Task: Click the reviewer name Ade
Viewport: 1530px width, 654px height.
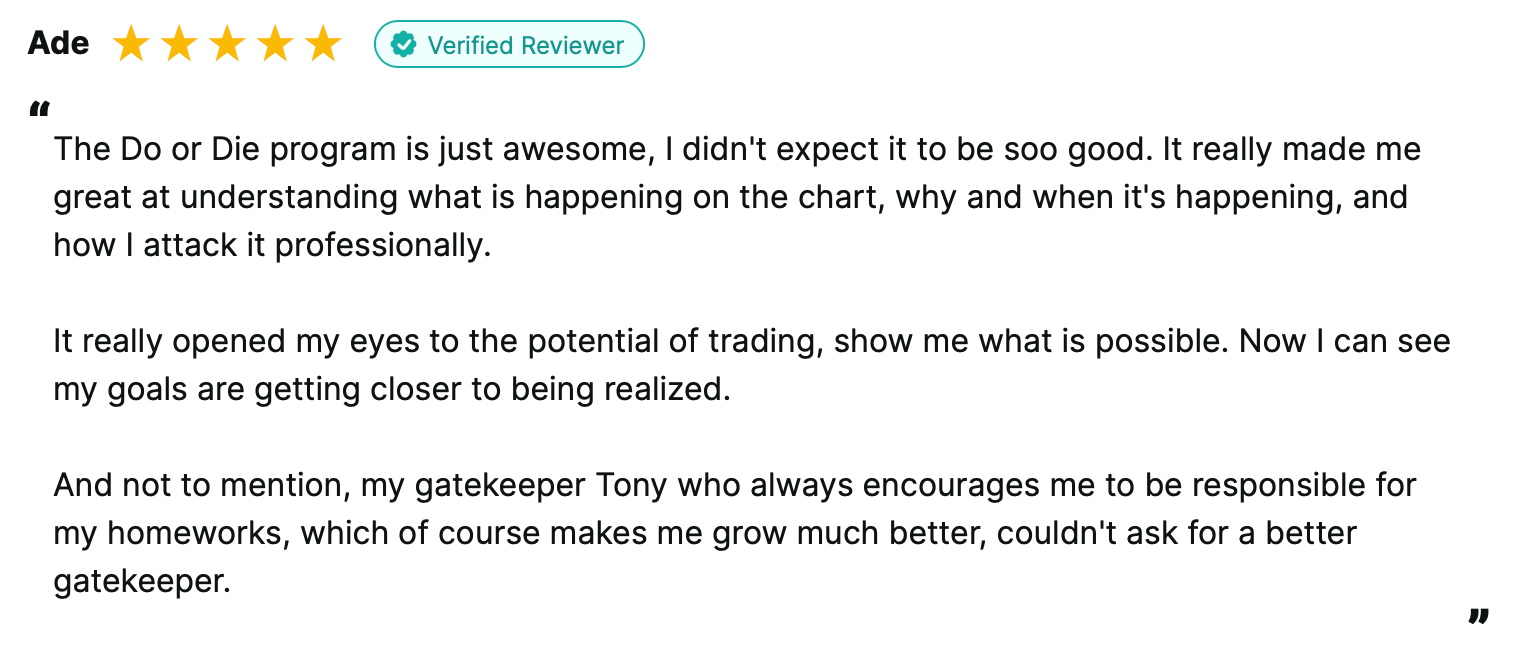Action: pos(58,44)
